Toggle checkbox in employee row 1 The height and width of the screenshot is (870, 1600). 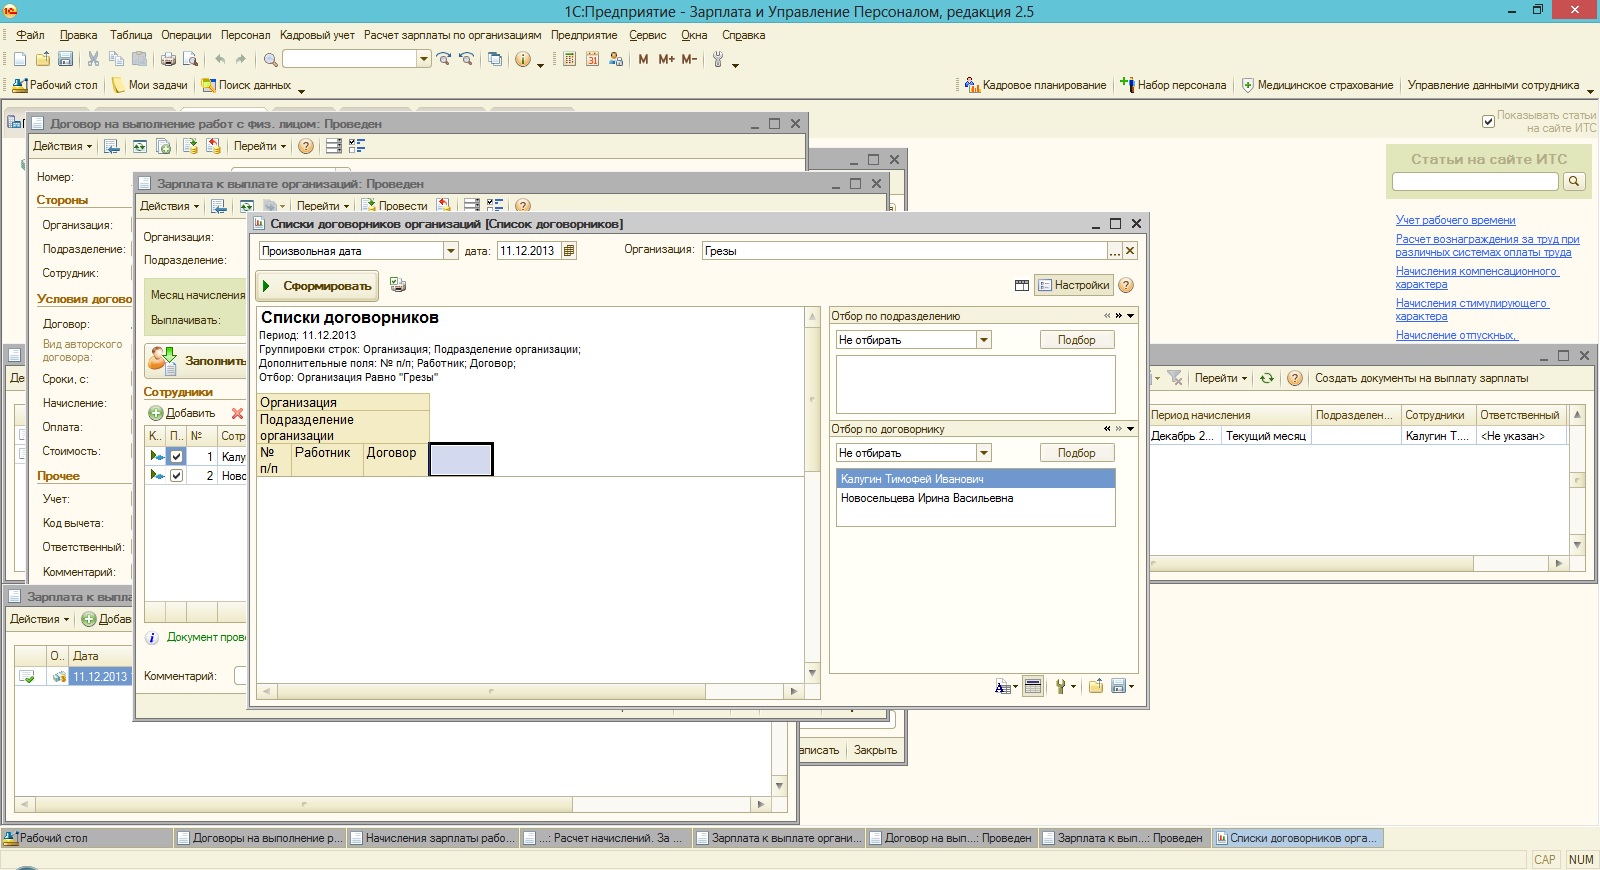click(177, 456)
